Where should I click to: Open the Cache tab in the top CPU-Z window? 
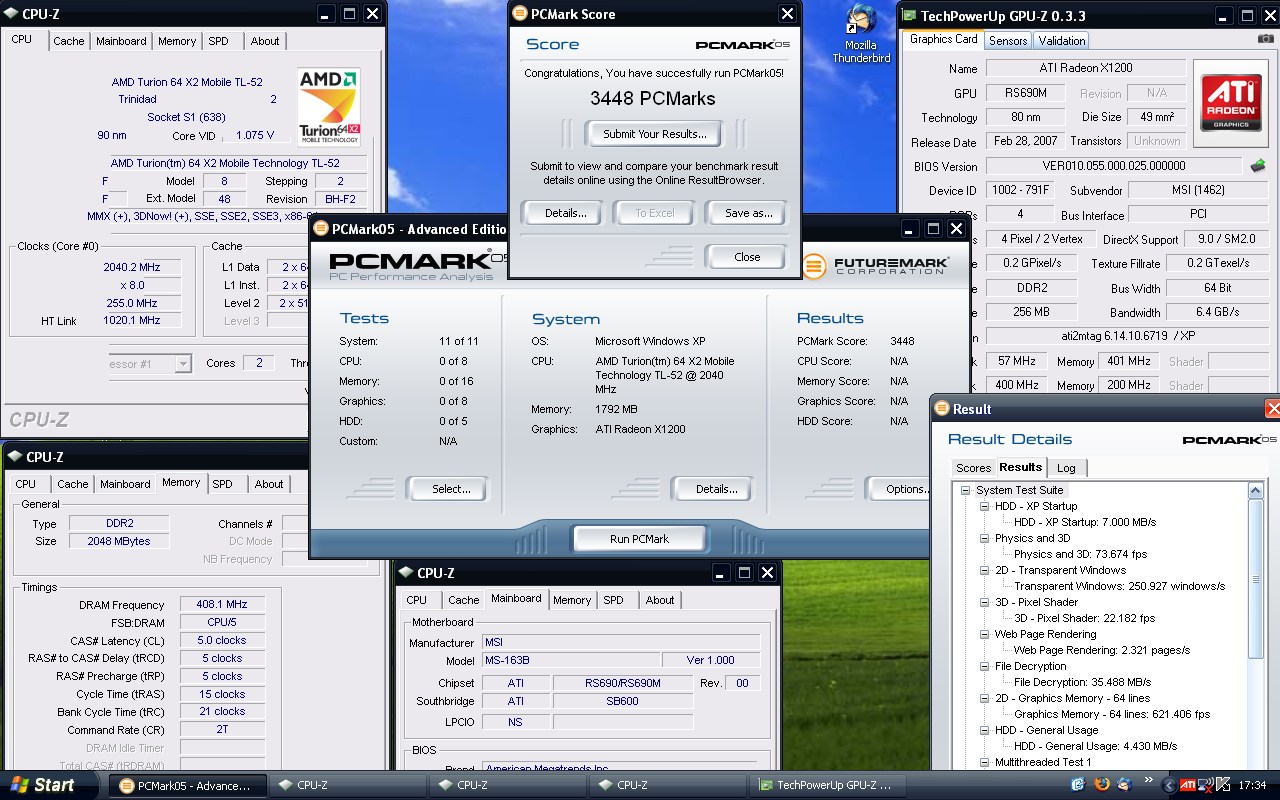coord(69,41)
